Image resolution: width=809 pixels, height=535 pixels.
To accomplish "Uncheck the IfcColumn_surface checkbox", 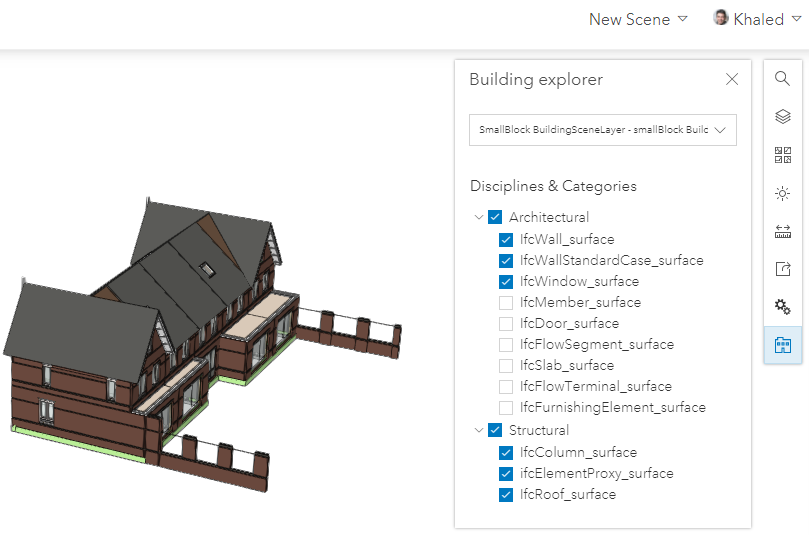I will click(x=506, y=452).
